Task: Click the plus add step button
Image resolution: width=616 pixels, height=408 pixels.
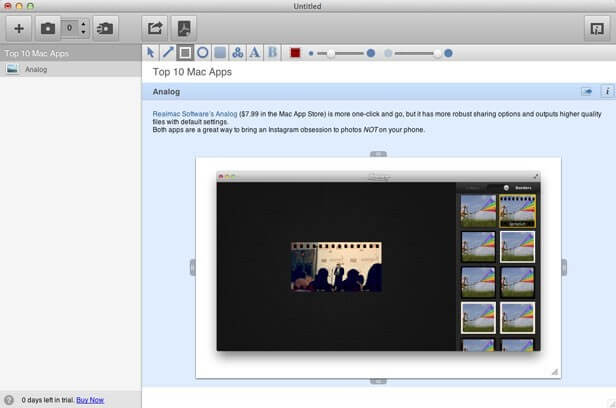Action: 18,28
